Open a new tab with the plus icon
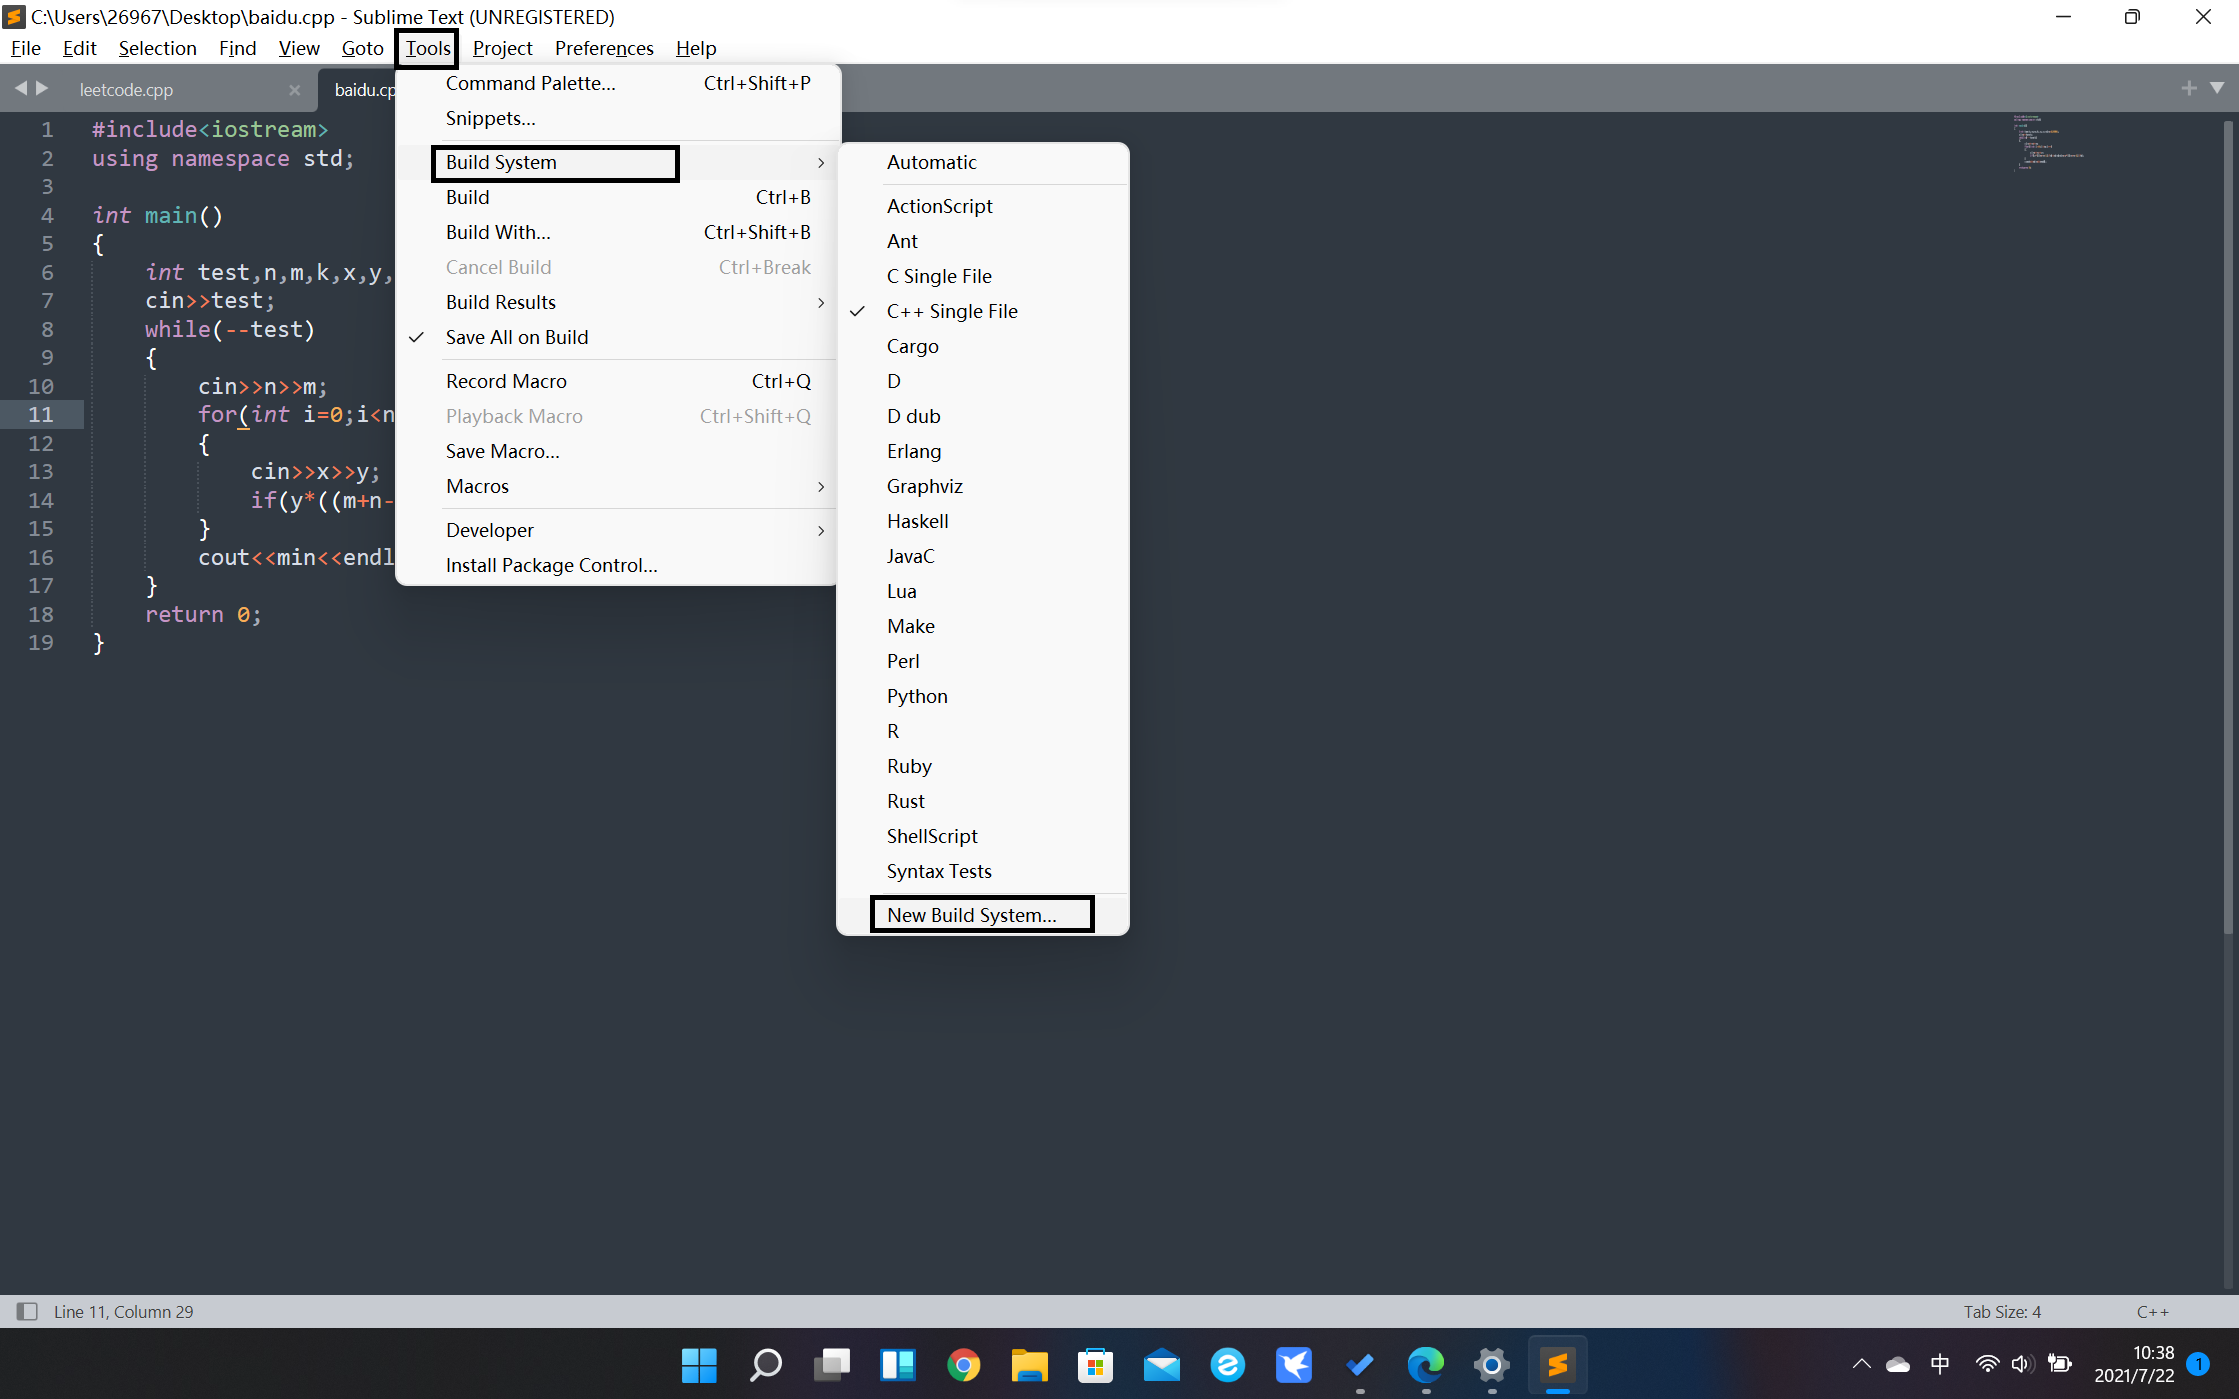 [2187, 88]
